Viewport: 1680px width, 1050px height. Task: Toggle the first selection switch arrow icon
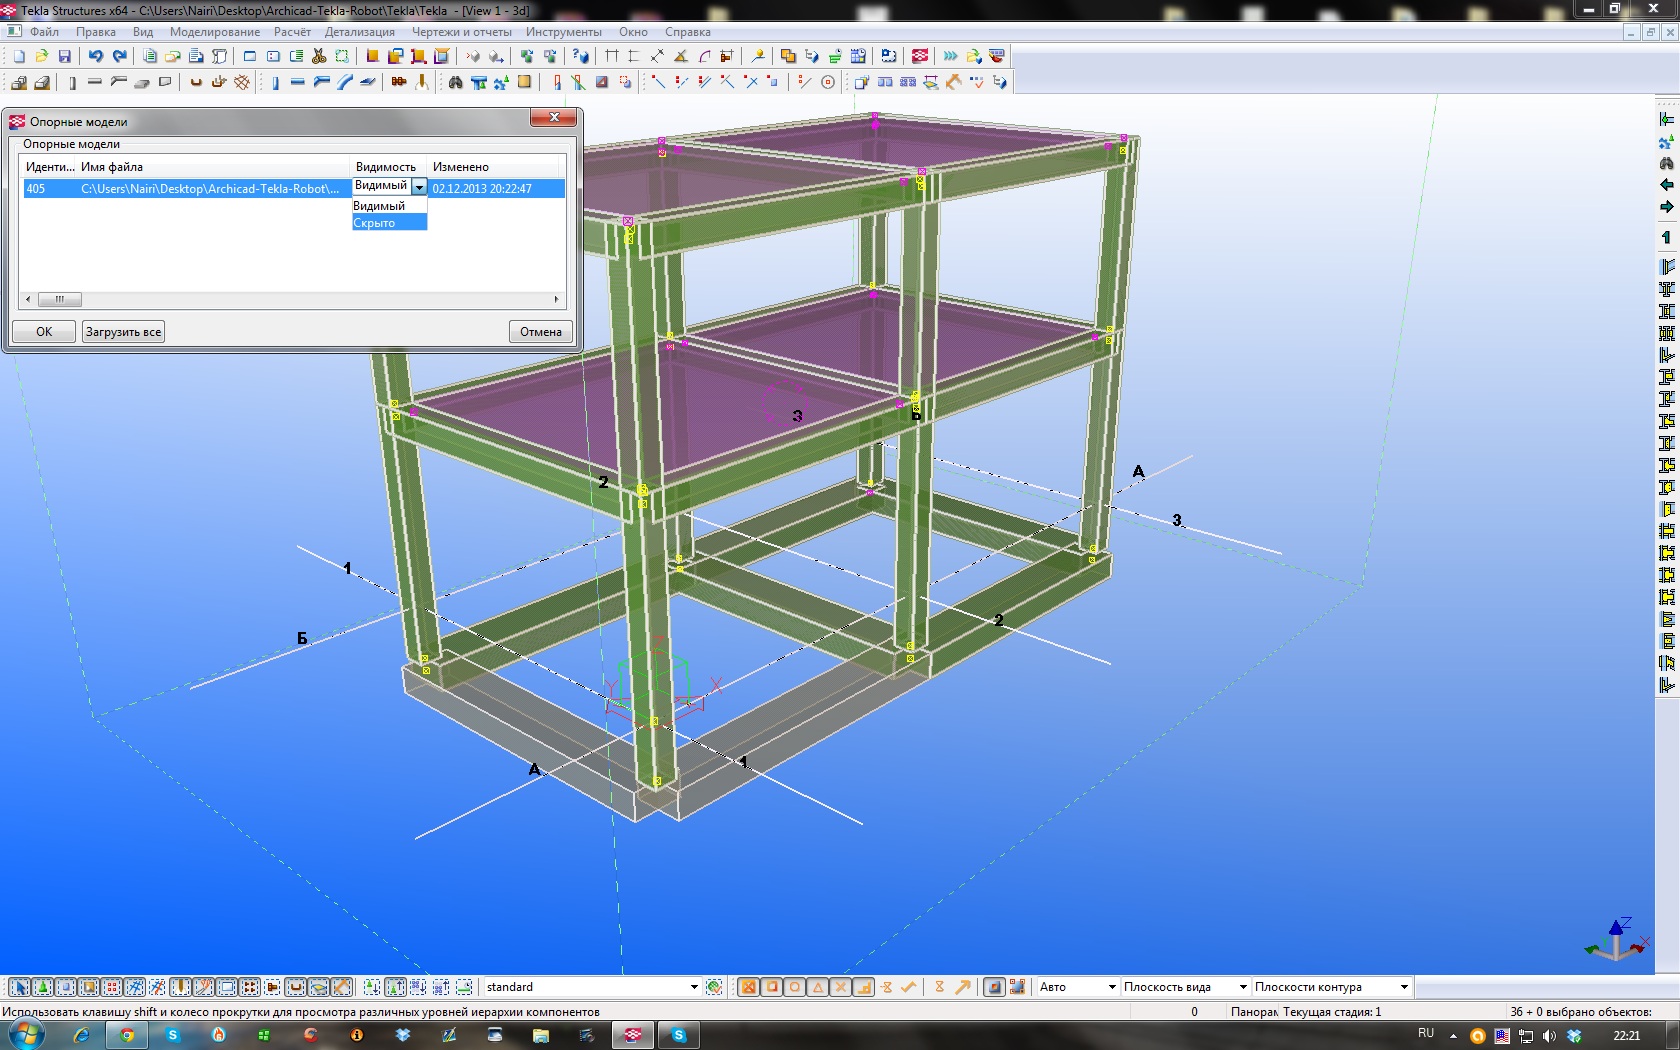point(20,987)
